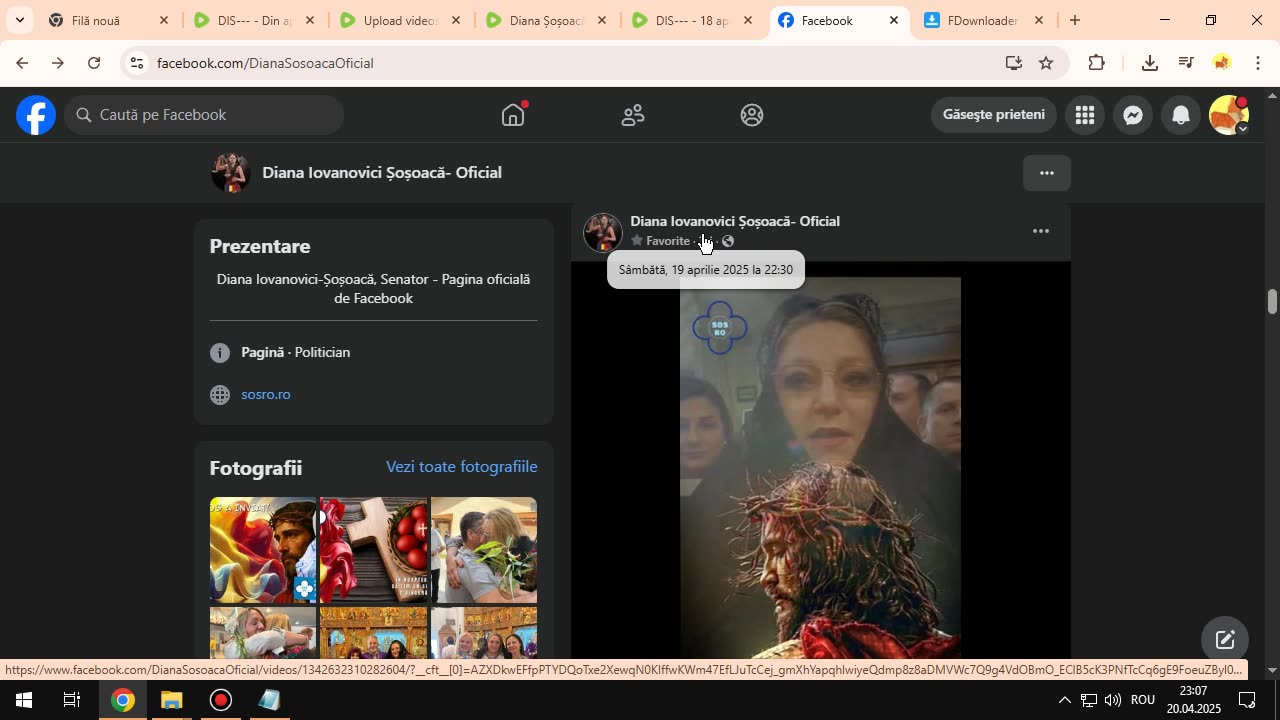Open the account profile avatar menu
This screenshot has width=1280, height=720.
(1229, 115)
